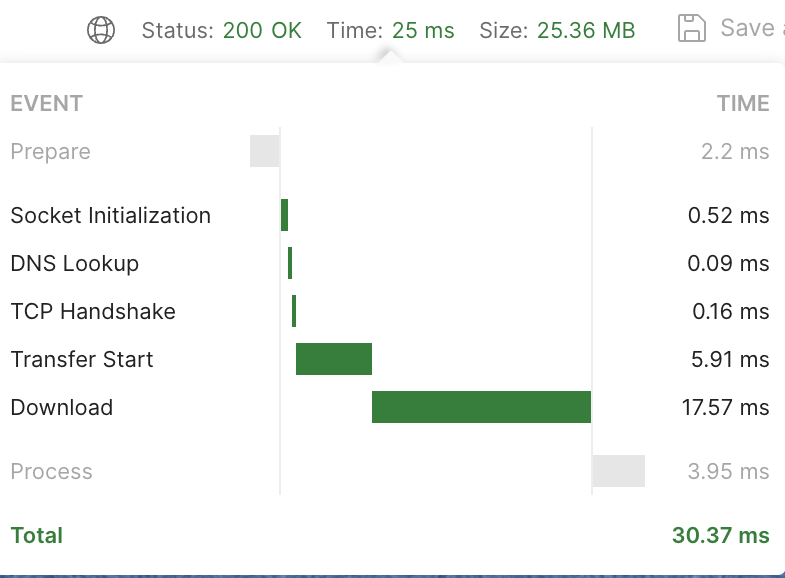Click the 25 ms response time
785x578 pixels.
[423, 31]
